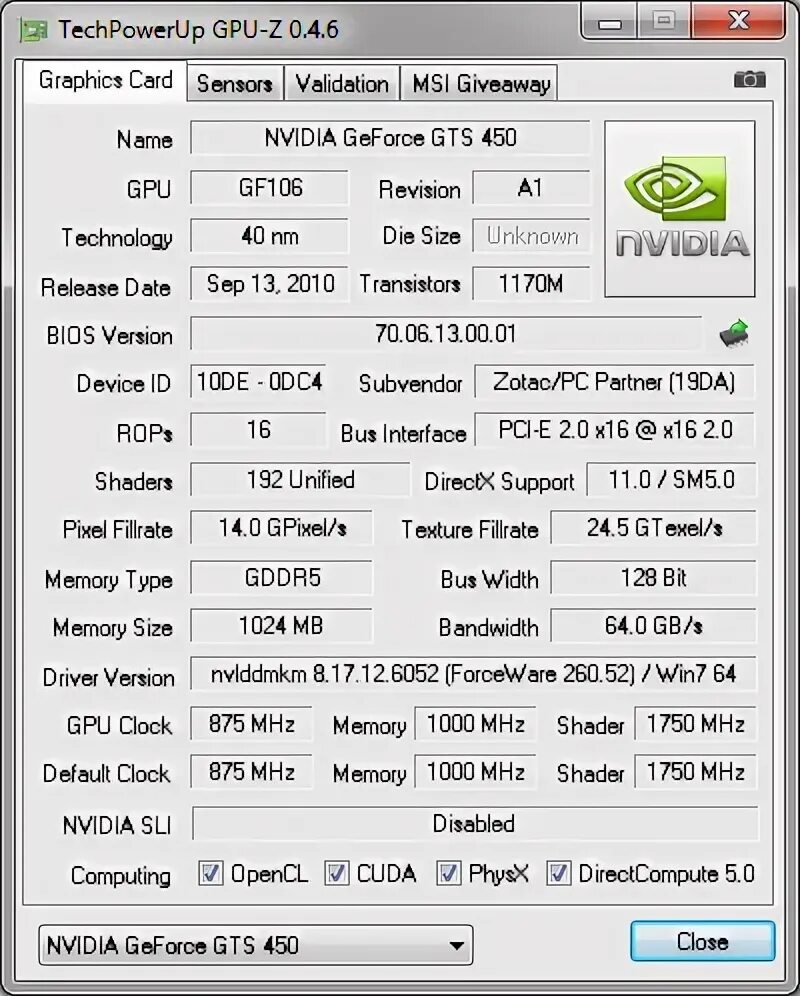The image size is (800, 996).
Task: Minimize the GPU-Z window
Action: 609,22
